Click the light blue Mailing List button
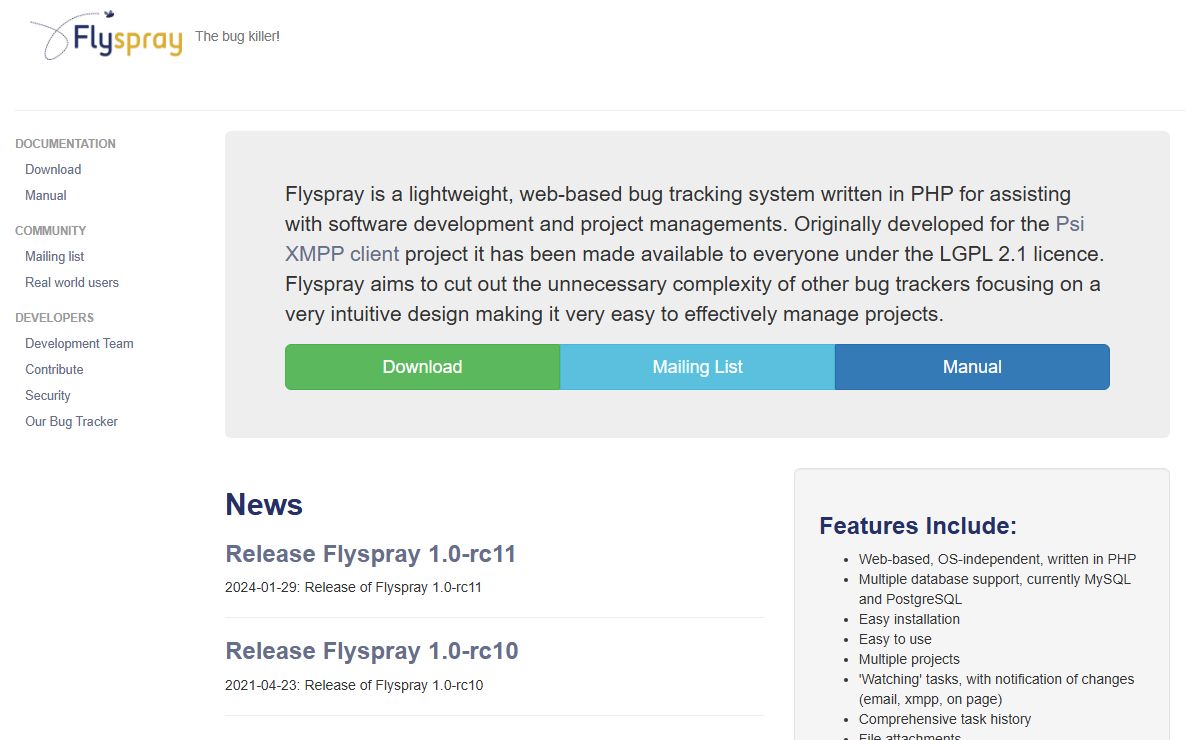 point(697,367)
